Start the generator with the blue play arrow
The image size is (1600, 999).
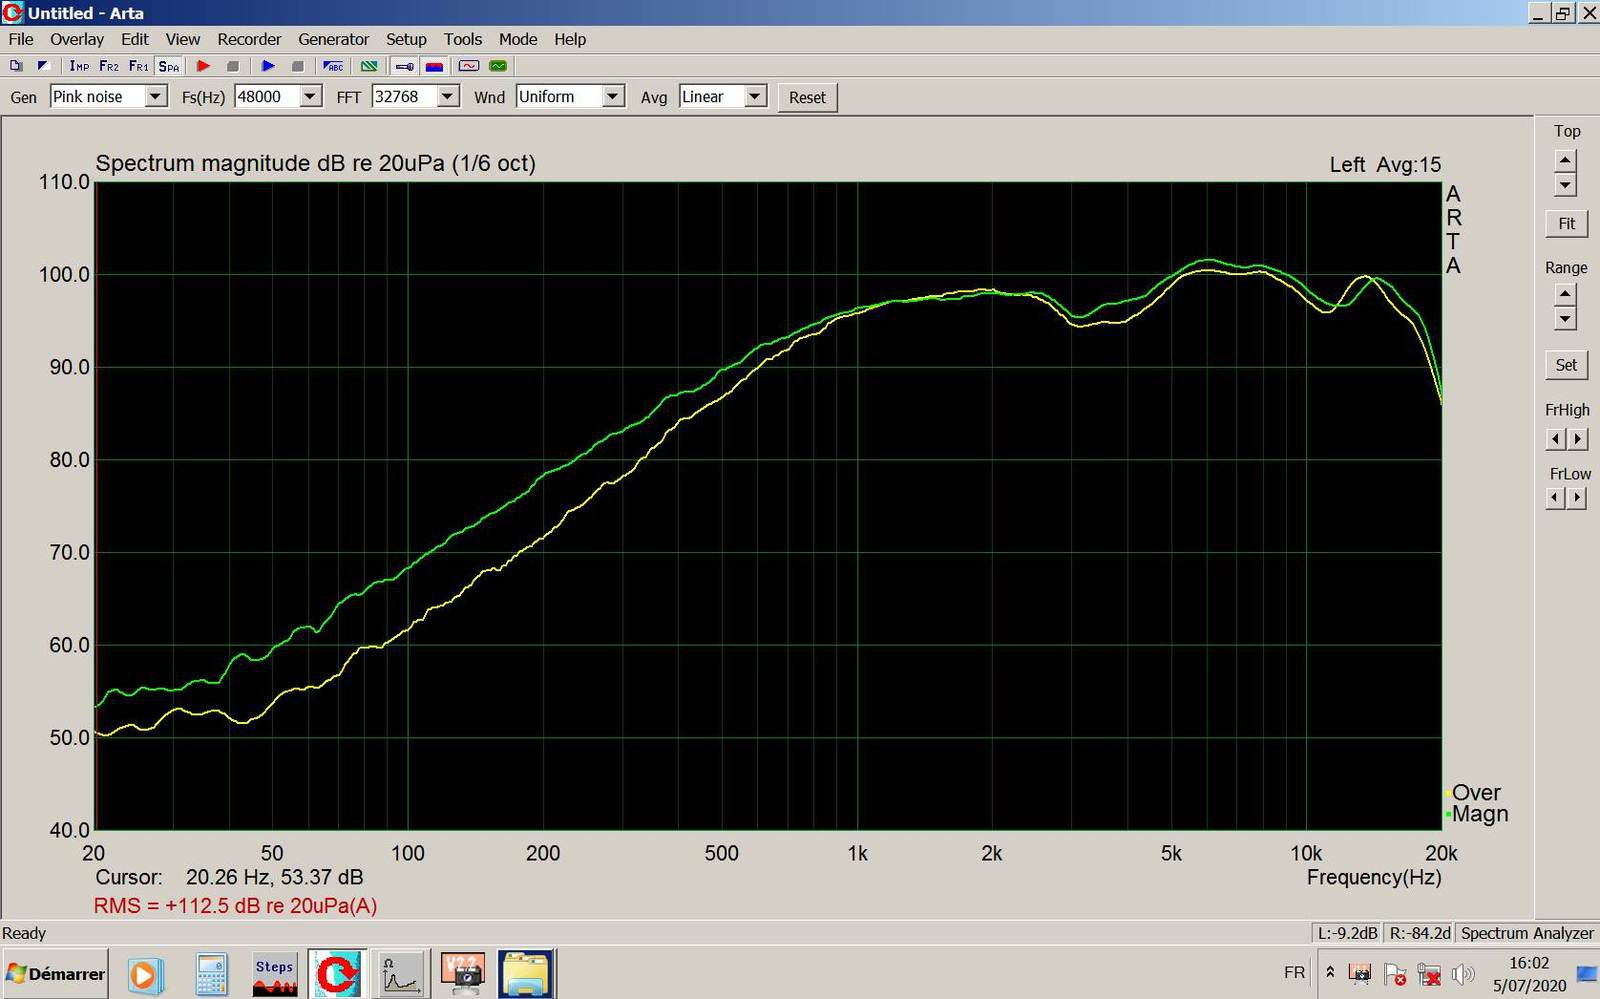tap(268, 66)
